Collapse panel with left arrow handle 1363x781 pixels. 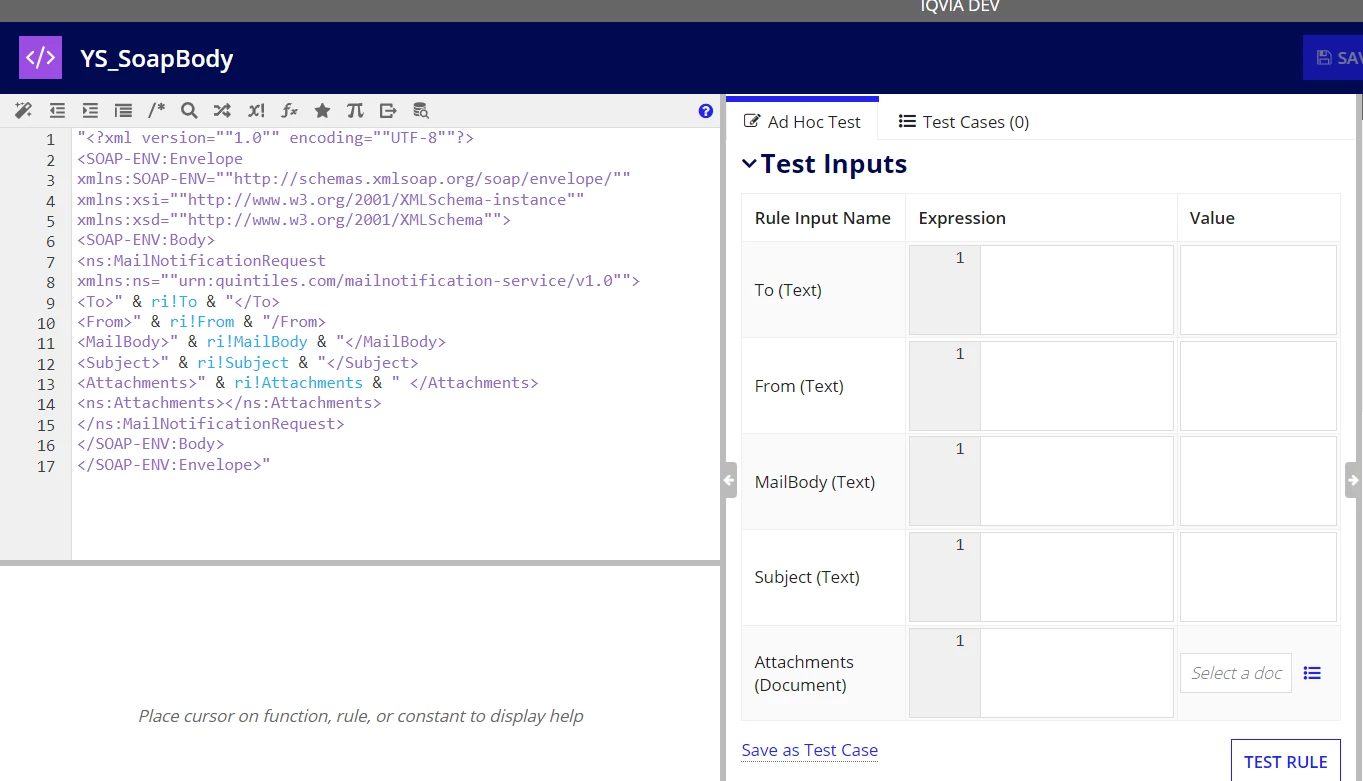point(729,480)
